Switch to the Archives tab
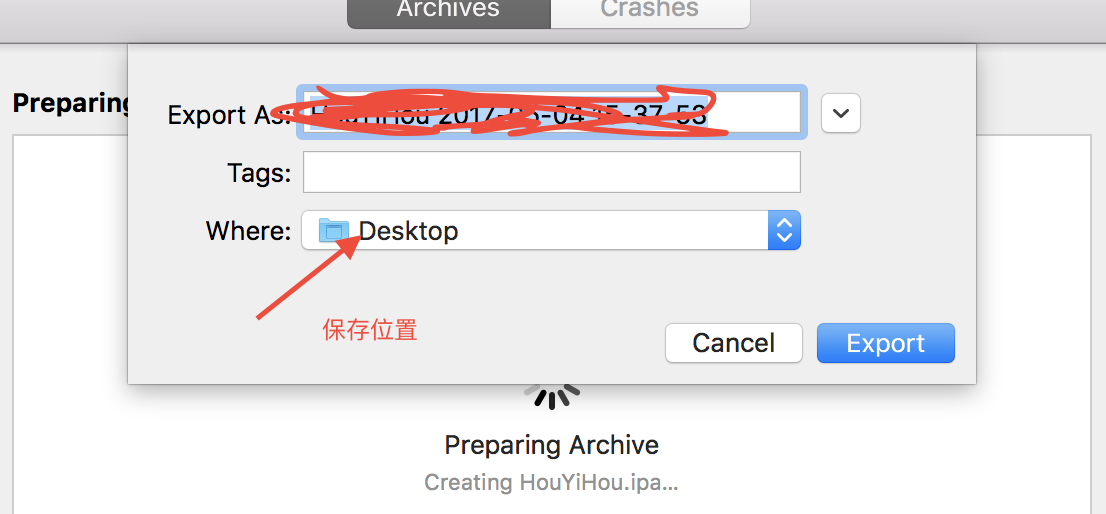Image resolution: width=1106 pixels, height=514 pixels. coord(449,12)
